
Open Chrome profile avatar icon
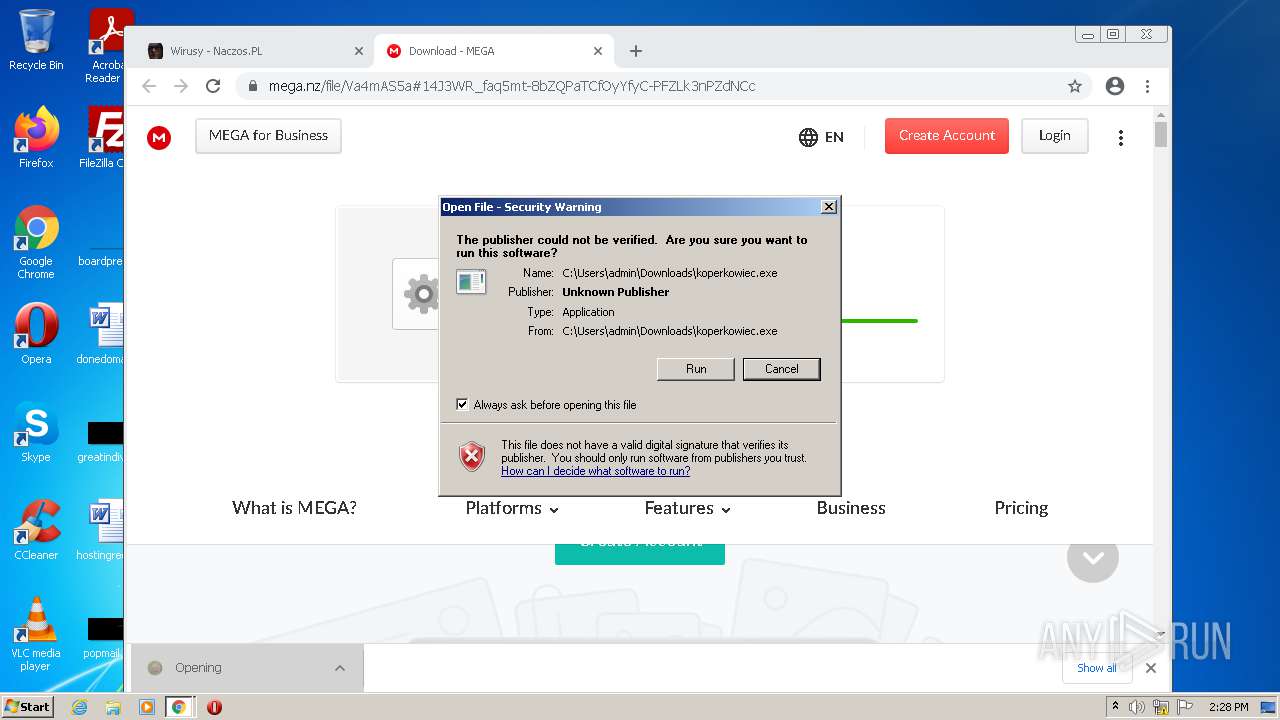[1115, 86]
